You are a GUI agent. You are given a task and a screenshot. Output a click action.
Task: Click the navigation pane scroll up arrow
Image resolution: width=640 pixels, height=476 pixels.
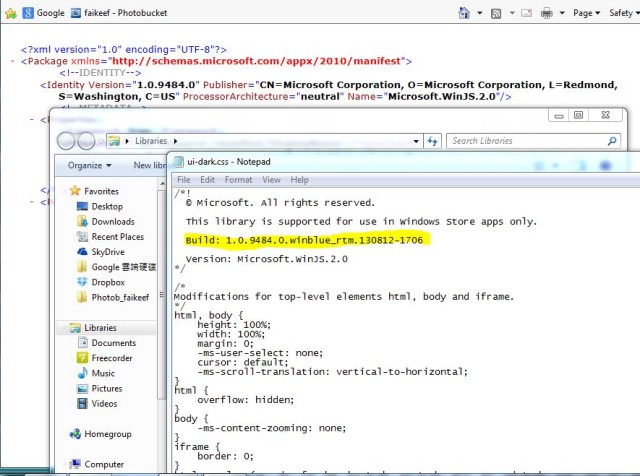162,184
